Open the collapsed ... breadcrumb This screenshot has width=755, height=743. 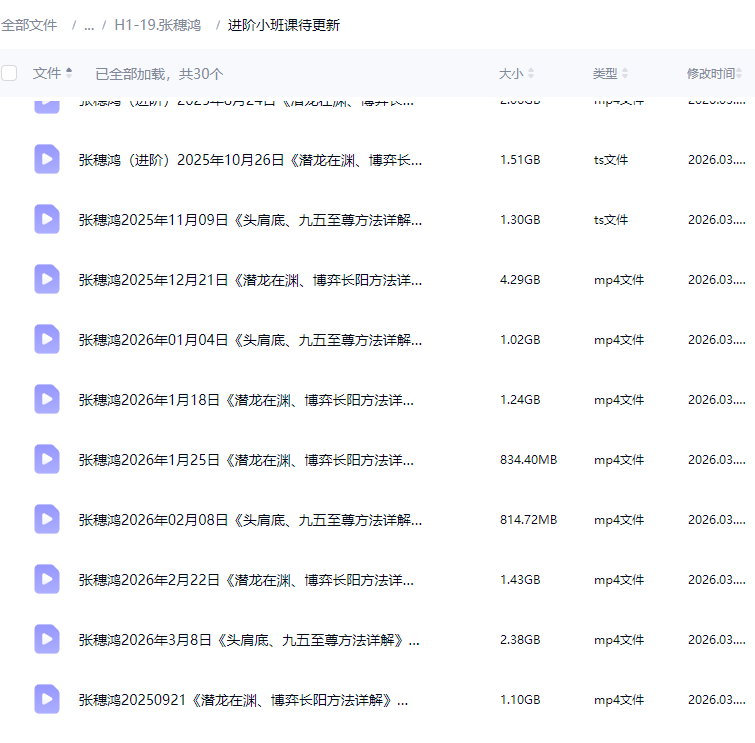click(89, 26)
